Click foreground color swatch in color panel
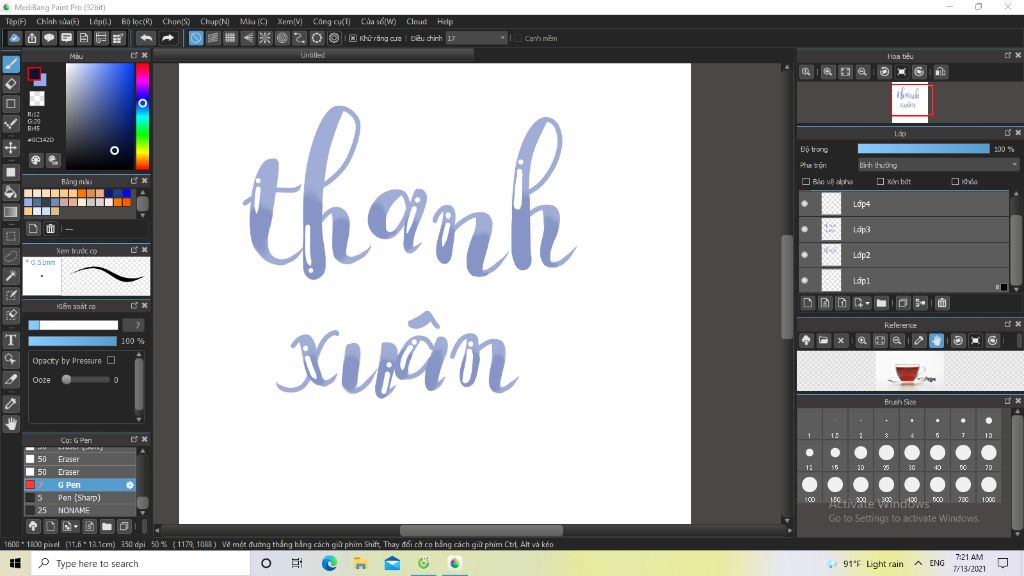Viewport: 1024px width, 576px height. point(34,74)
